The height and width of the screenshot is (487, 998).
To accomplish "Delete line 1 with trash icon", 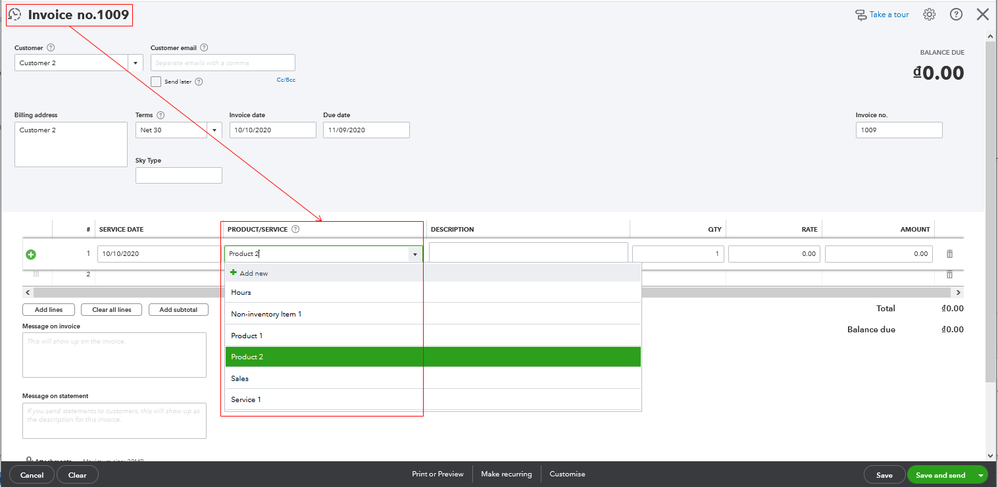I will click(x=950, y=254).
